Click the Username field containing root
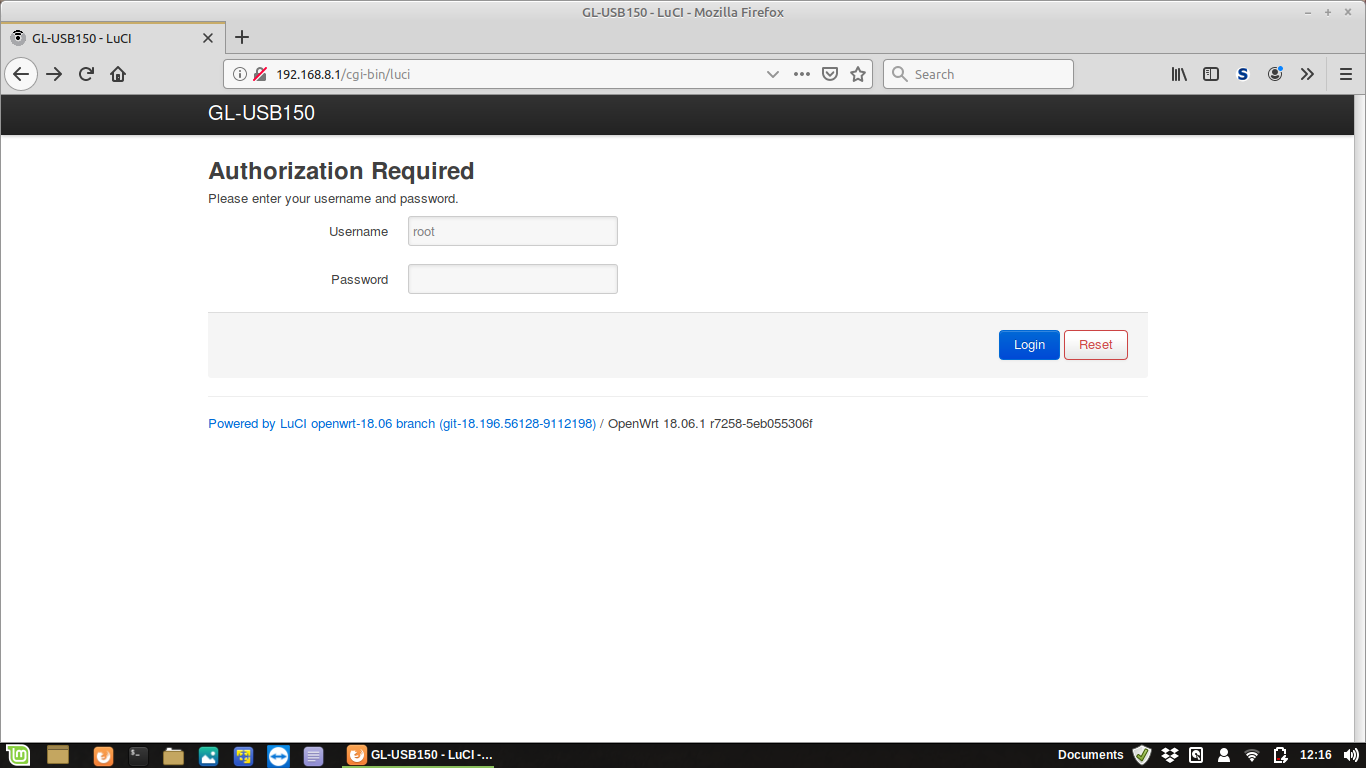The image size is (1366, 768). click(512, 231)
